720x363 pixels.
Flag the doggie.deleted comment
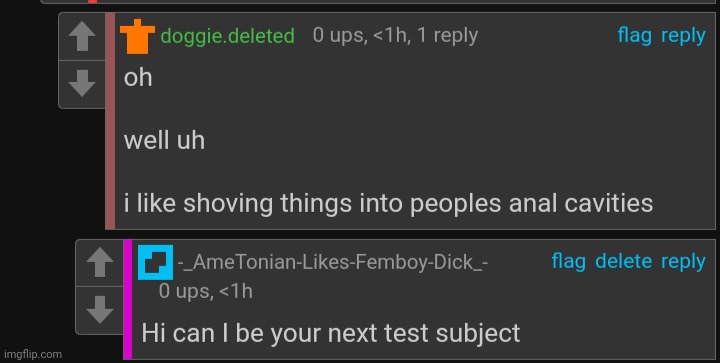point(634,35)
